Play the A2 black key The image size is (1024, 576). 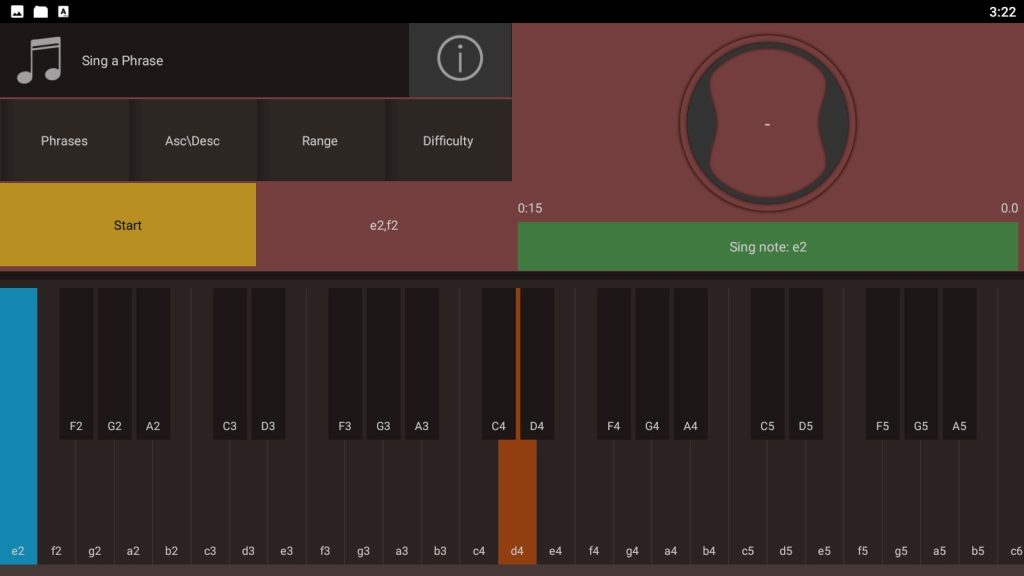click(x=153, y=363)
